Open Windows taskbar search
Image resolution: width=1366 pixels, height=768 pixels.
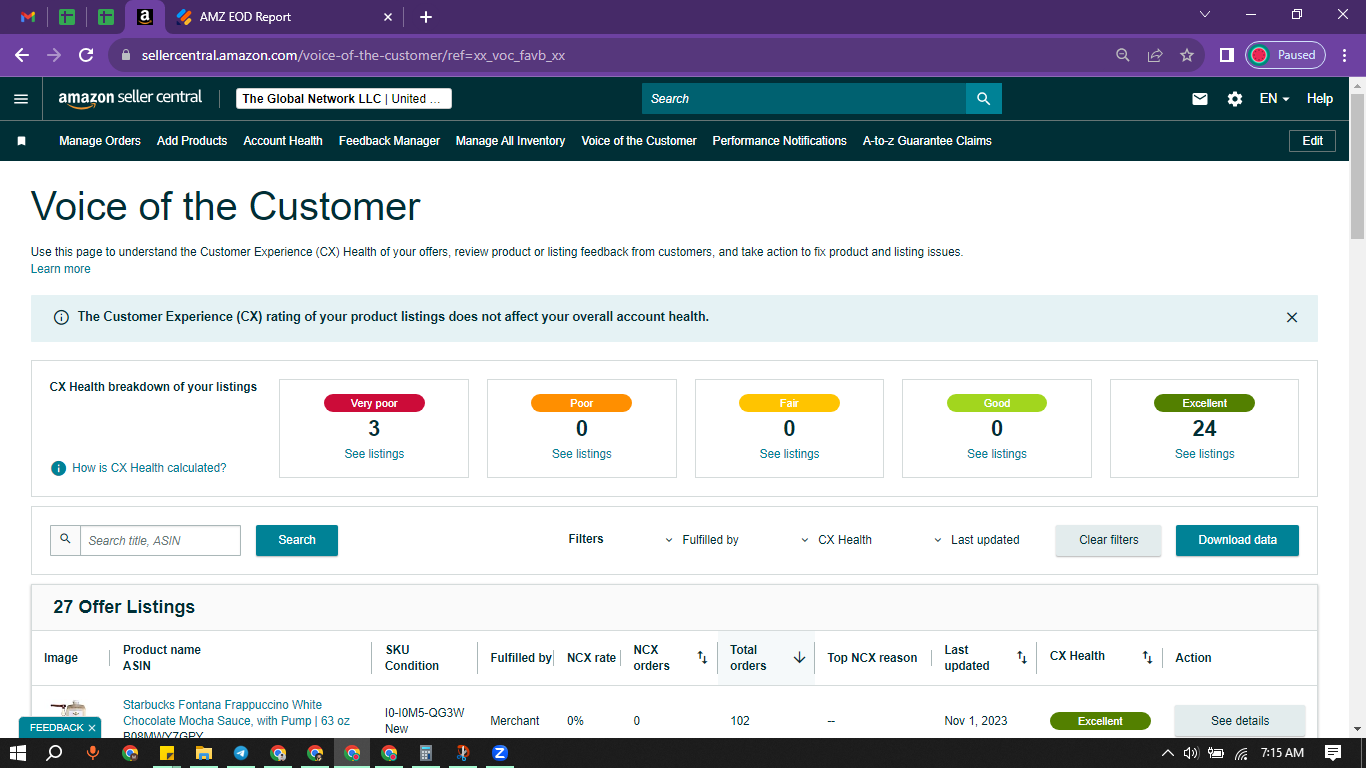55,753
